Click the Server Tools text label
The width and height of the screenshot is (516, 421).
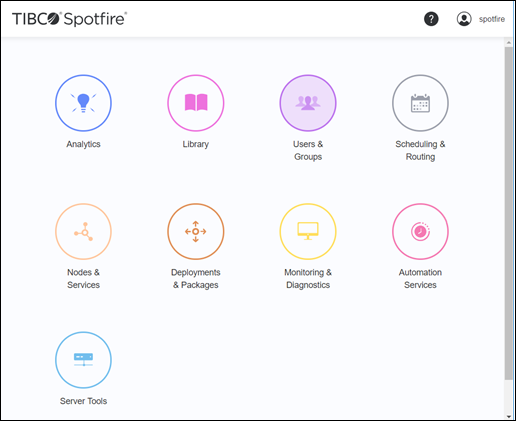tap(83, 401)
